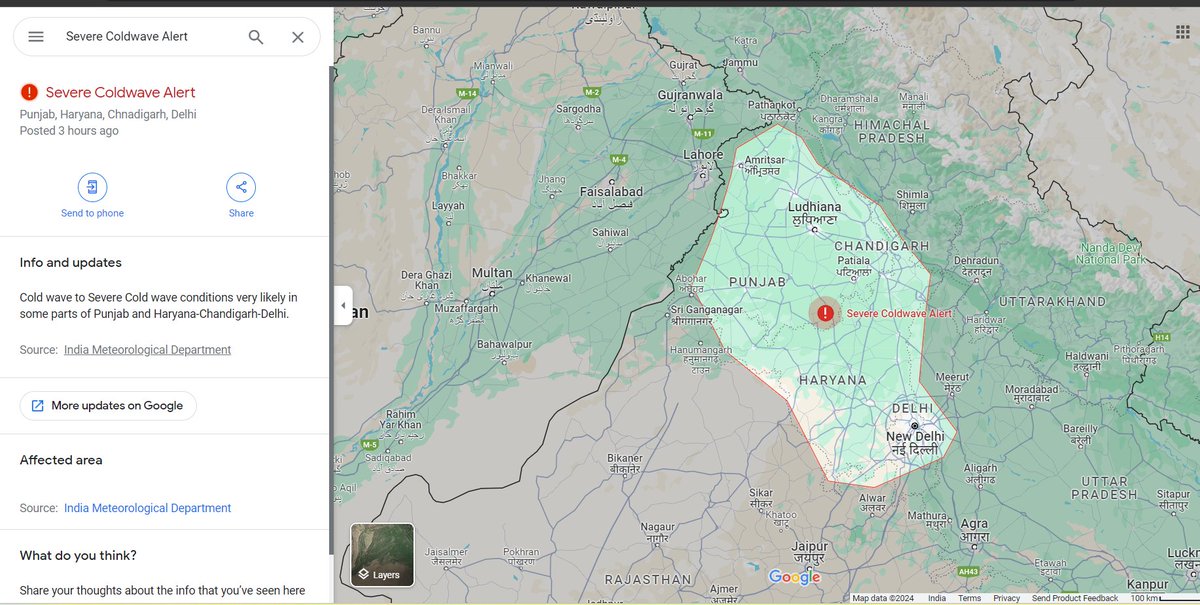This screenshot has height=605, width=1200.
Task: Clear the search with the X icon
Action: click(298, 37)
